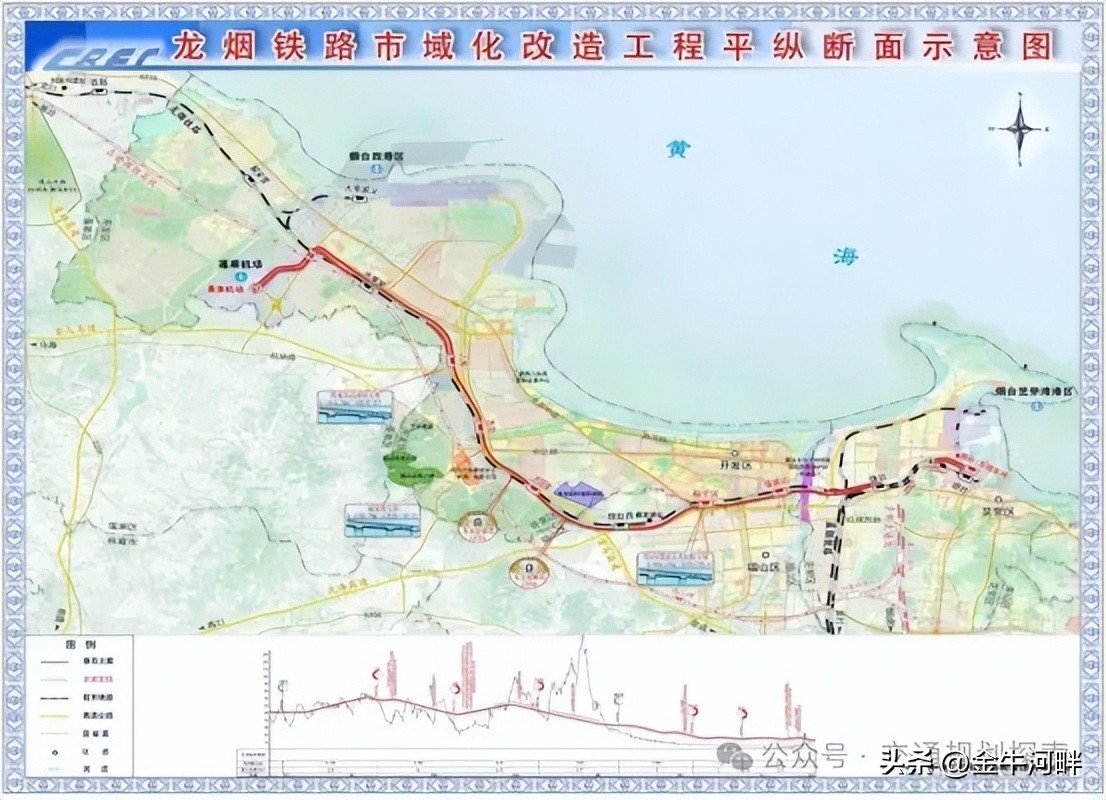Viewport: 1106px width, 800px height.
Task: Click the 福山区 district circle marker
Action: [764, 553]
